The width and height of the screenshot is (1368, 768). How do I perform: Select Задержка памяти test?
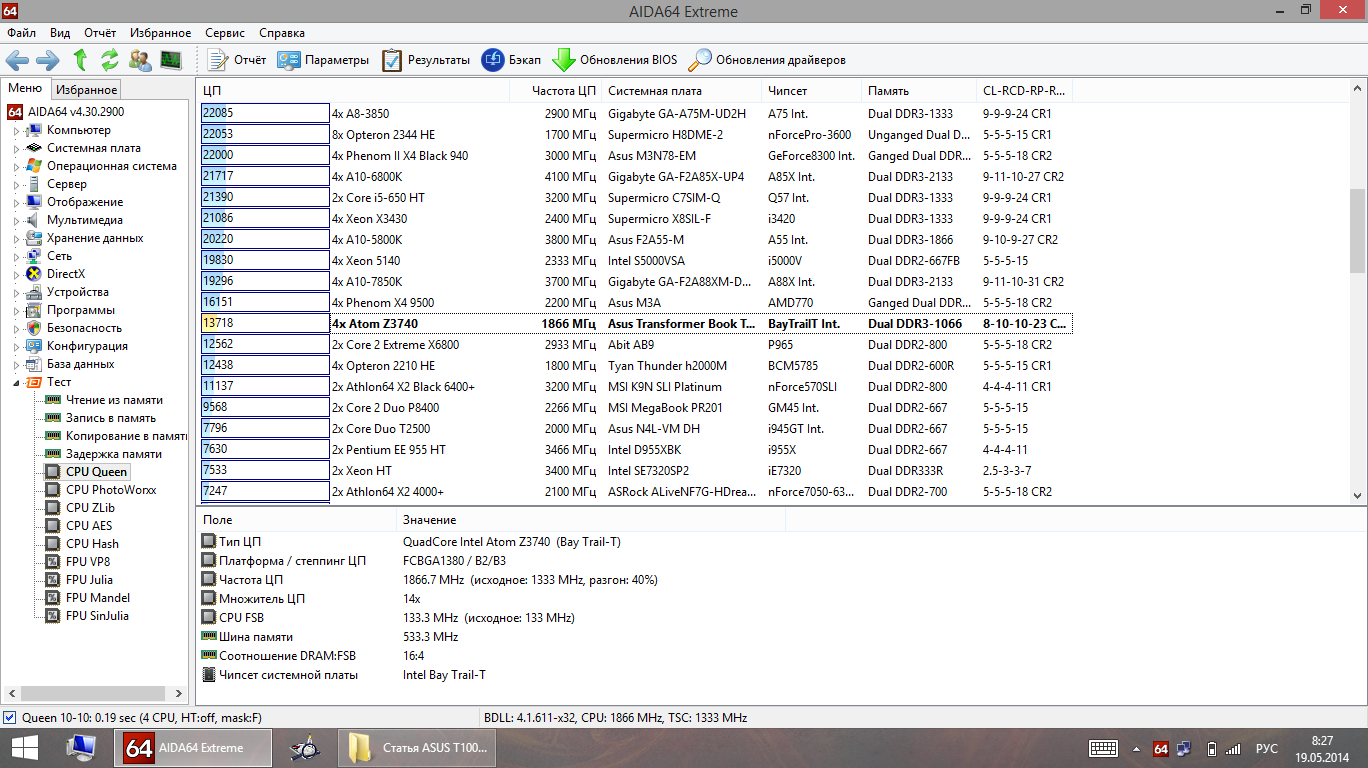click(114, 454)
